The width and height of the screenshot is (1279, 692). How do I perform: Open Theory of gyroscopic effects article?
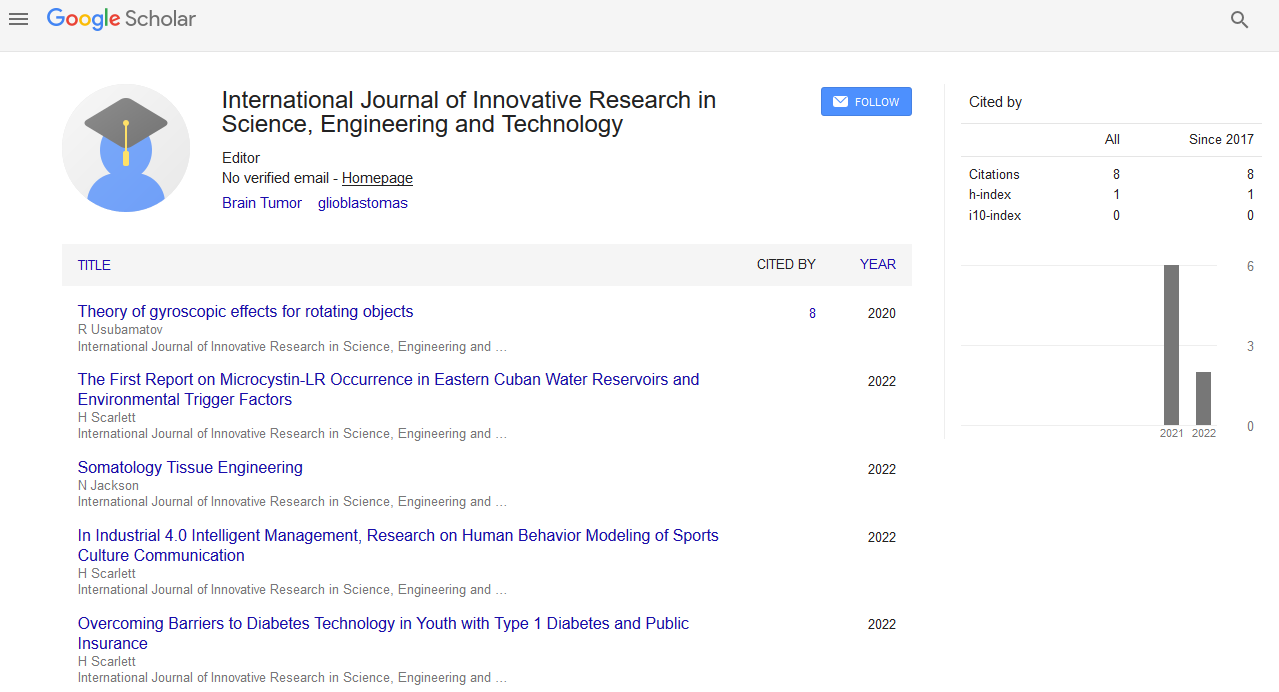pos(245,312)
